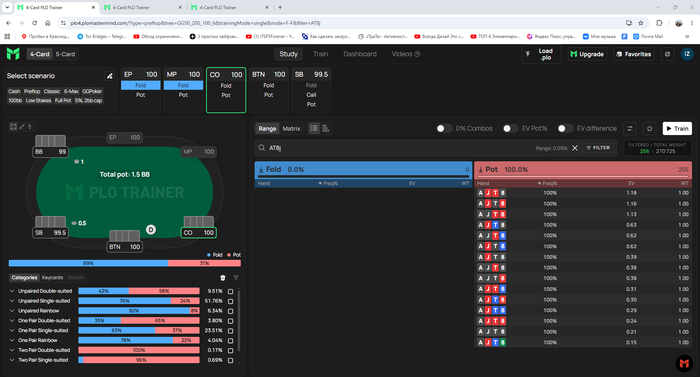Turn on the EV difference switch
The width and height of the screenshot is (700, 377).
coord(565,129)
